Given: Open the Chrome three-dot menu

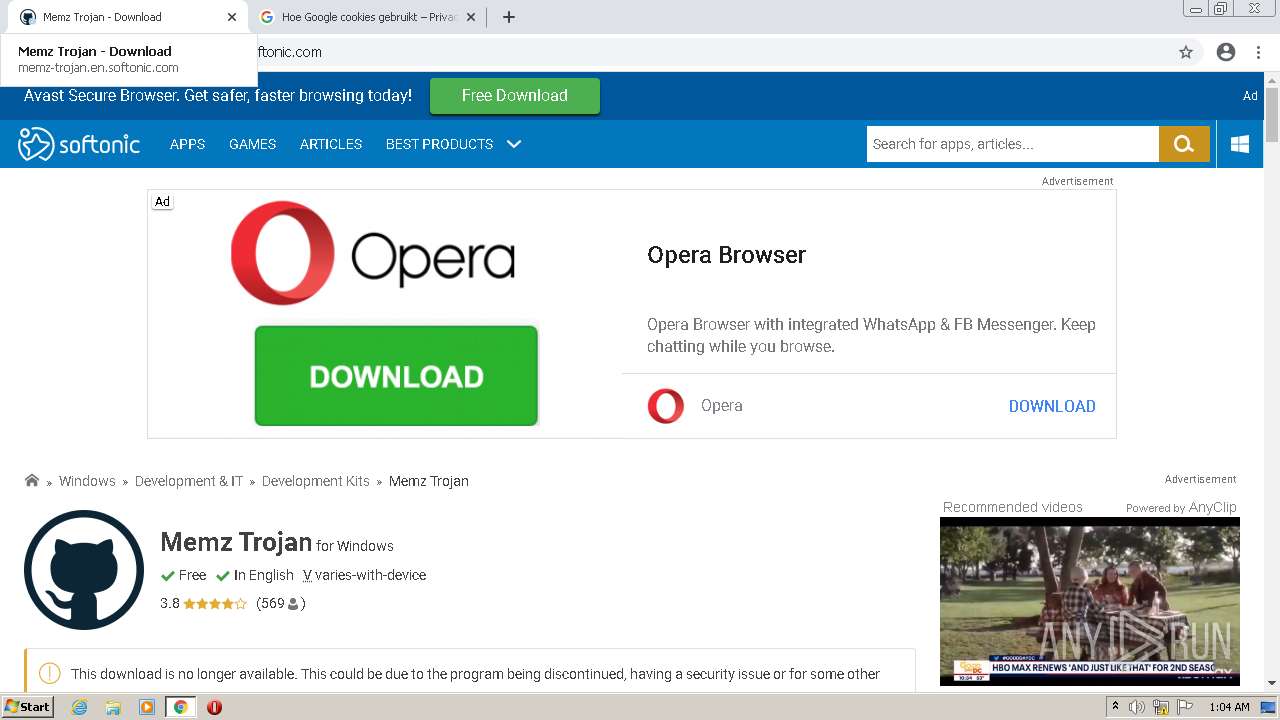Looking at the screenshot, I should (1258, 52).
